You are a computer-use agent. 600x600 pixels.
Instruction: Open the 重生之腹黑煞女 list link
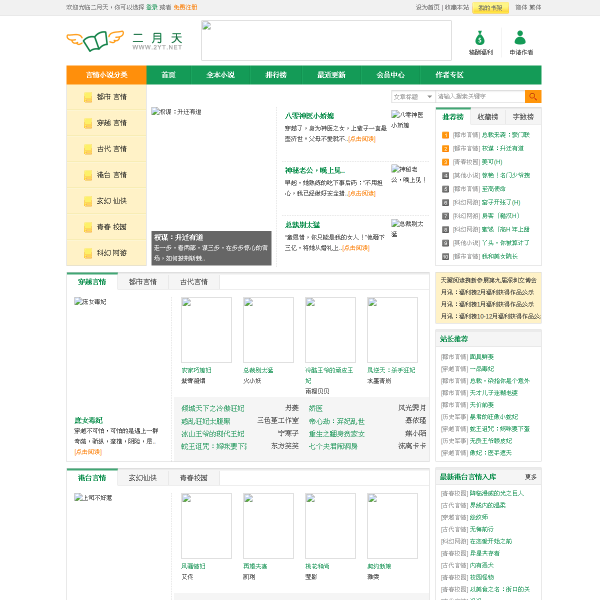coord(337,434)
